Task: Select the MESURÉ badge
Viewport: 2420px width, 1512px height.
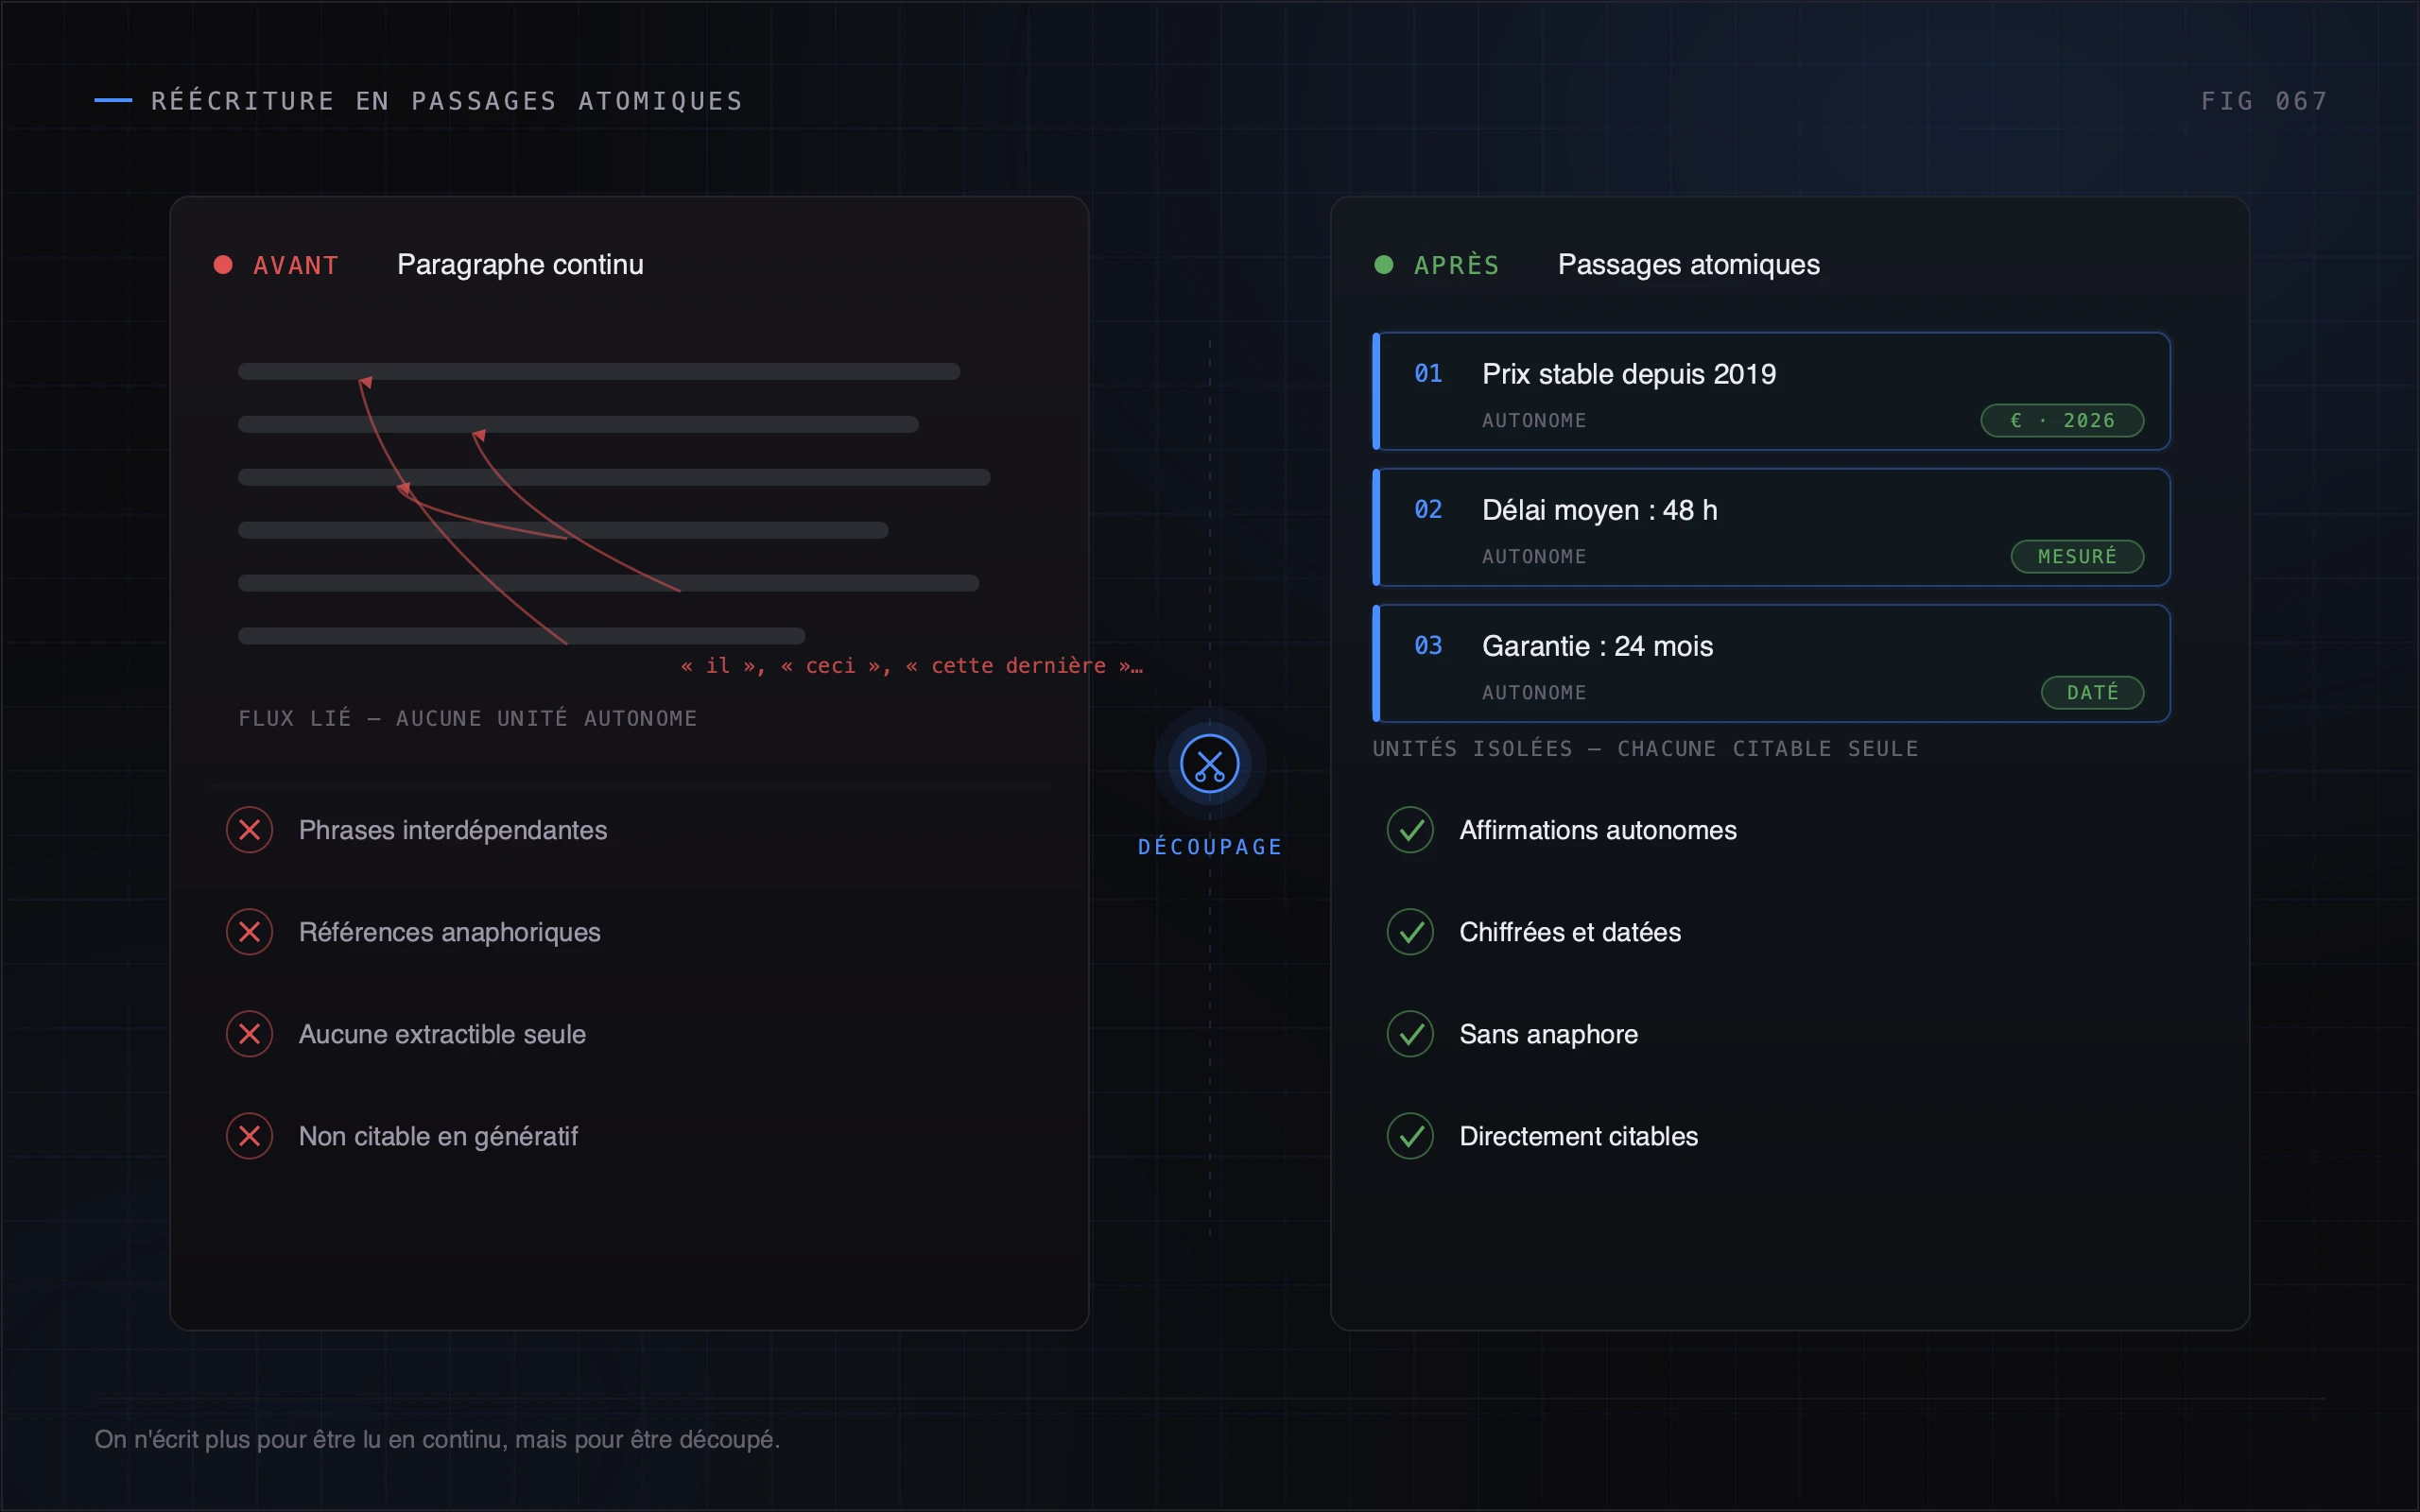Action: click(x=2077, y=557)
